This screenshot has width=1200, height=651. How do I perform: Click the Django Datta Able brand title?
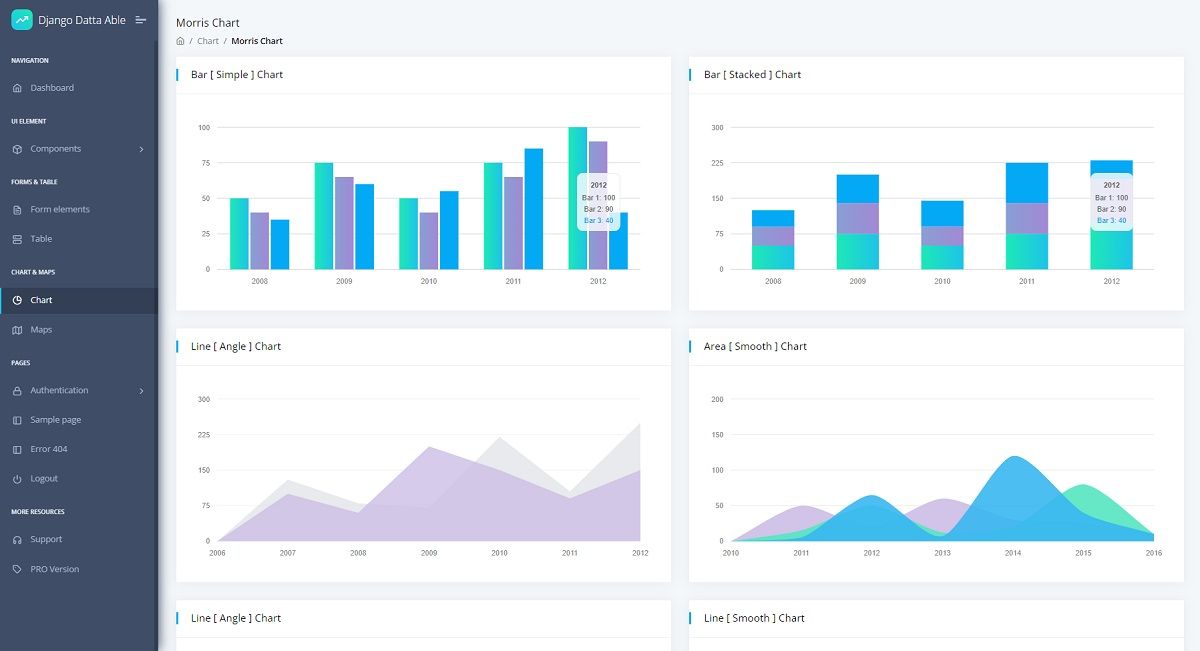pos(82,20)
